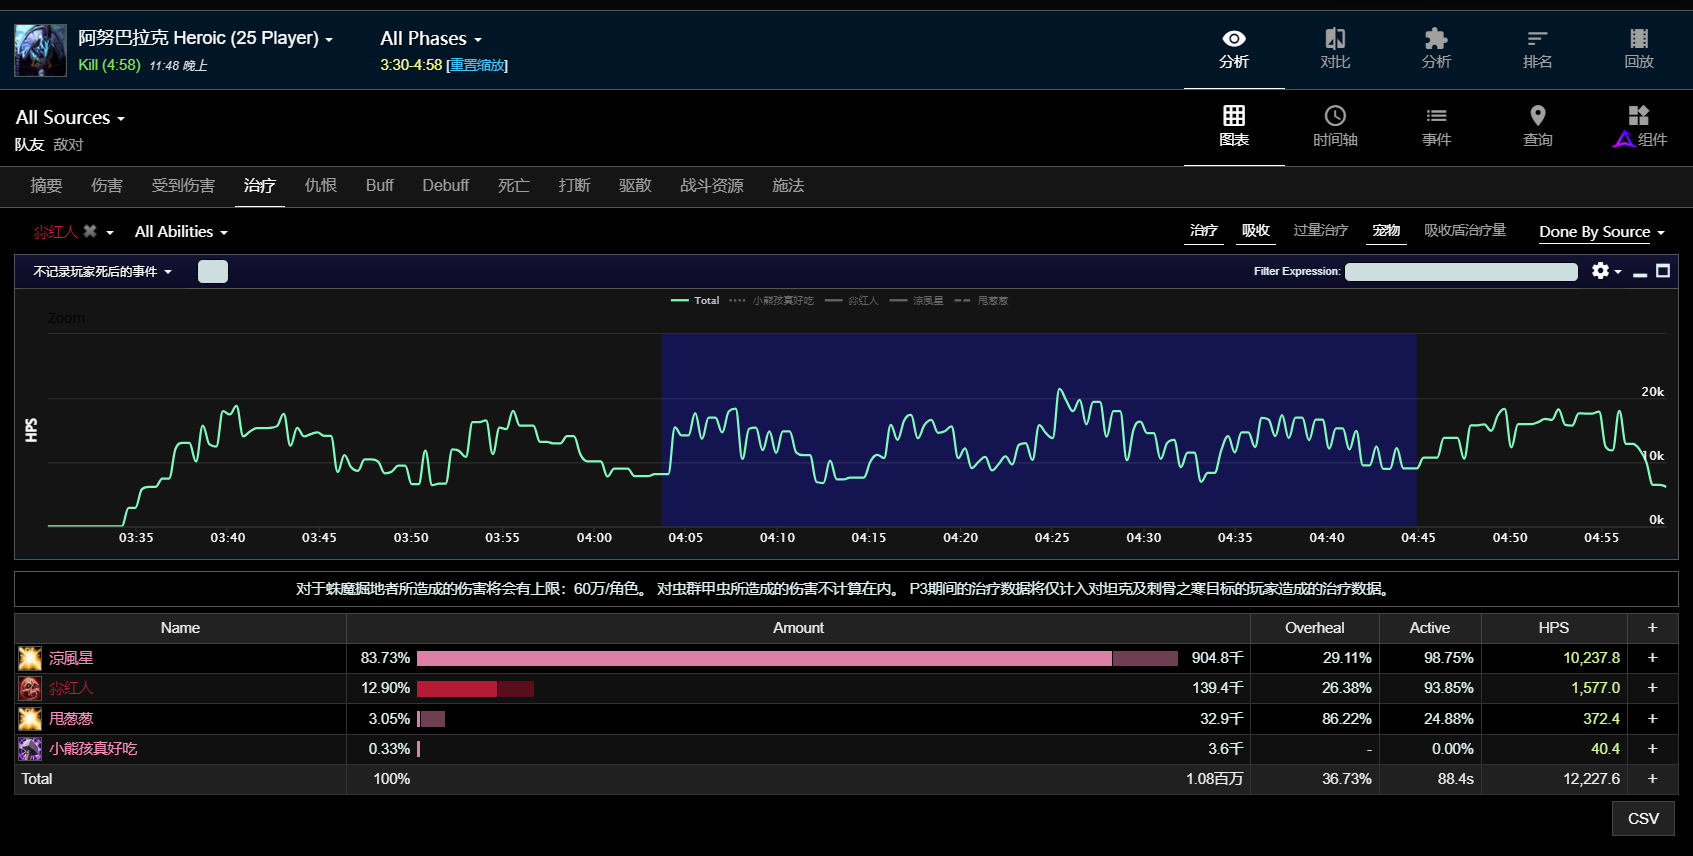1693x856 pixels.
Task: Click the plus column header
Action: [1652, 628]
